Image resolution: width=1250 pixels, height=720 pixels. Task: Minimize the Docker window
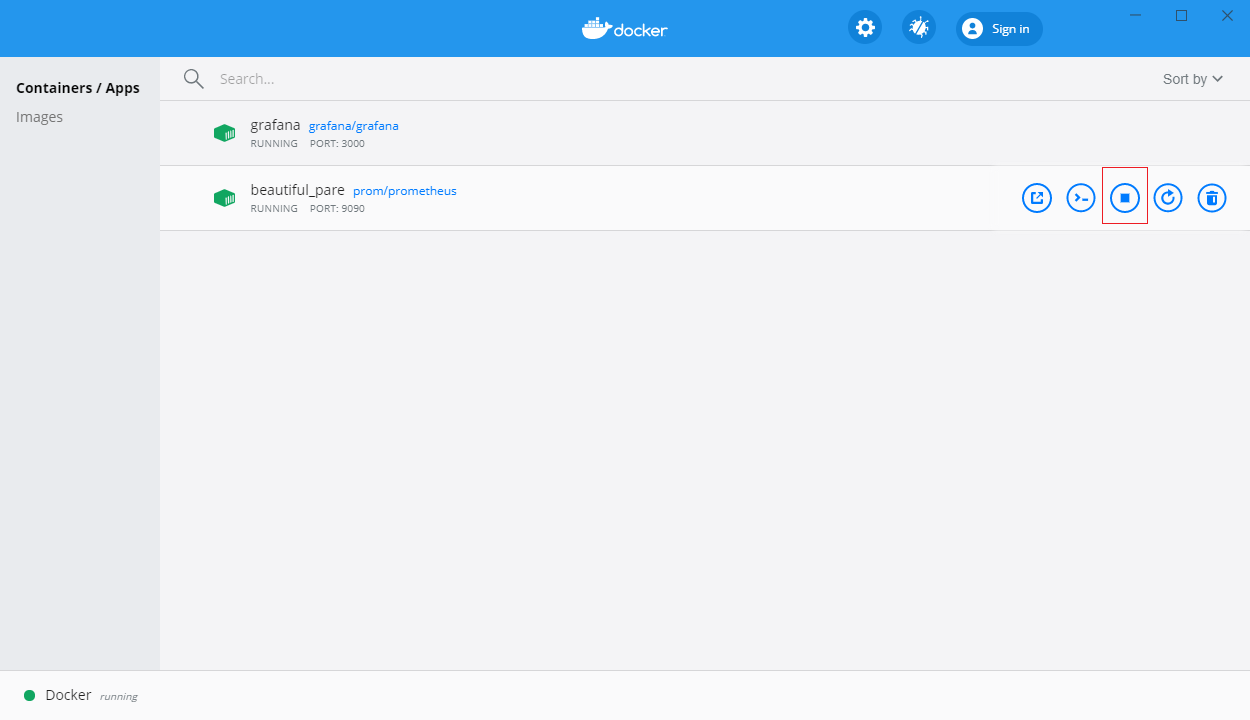click(1136, 15)
